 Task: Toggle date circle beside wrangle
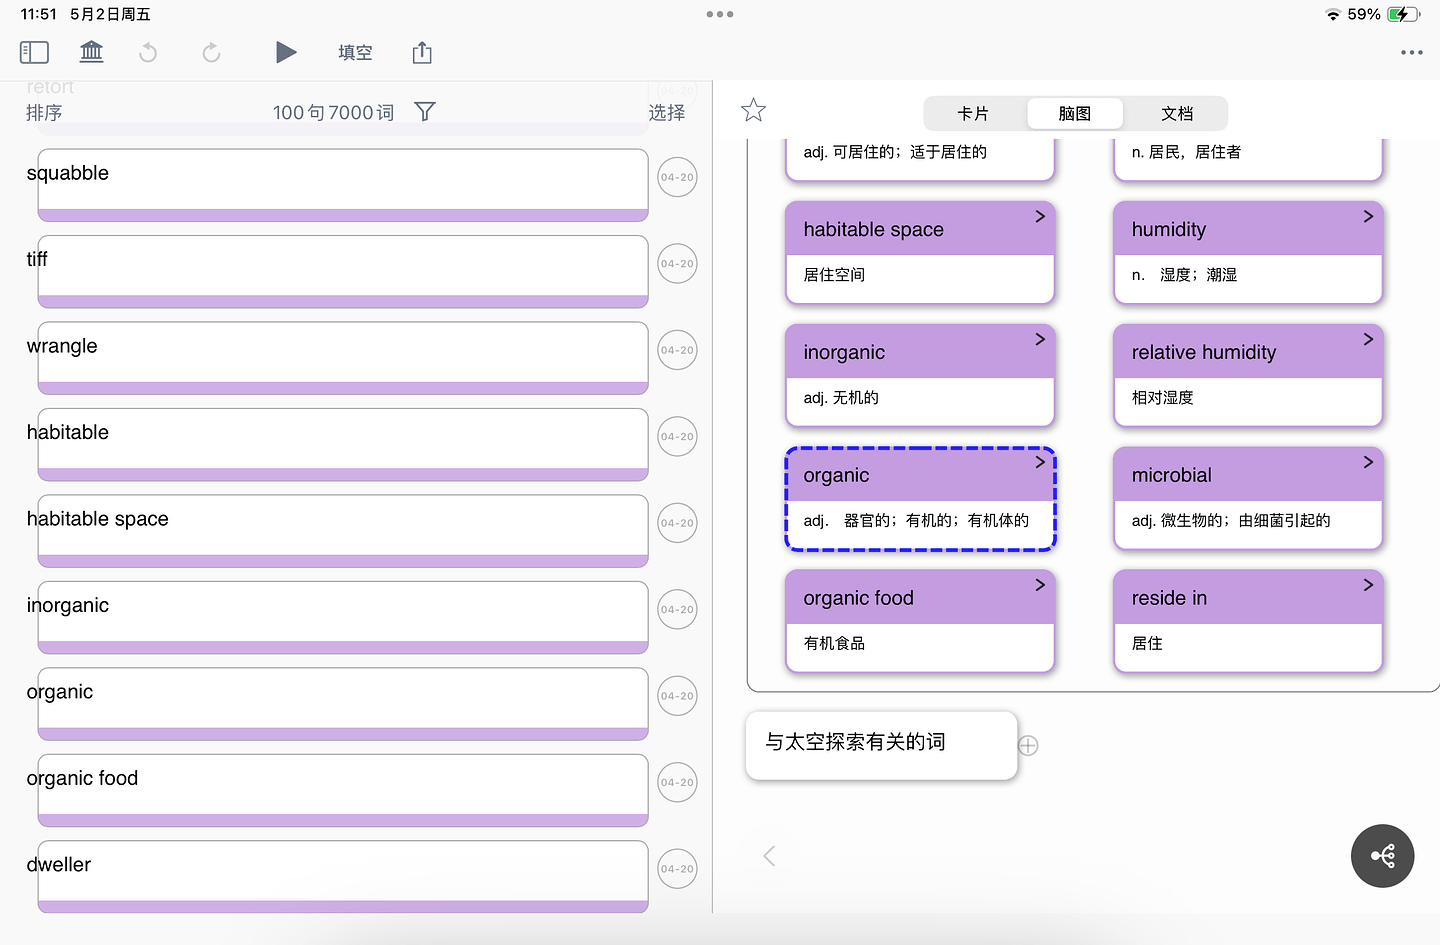click(x=677, y=350)
